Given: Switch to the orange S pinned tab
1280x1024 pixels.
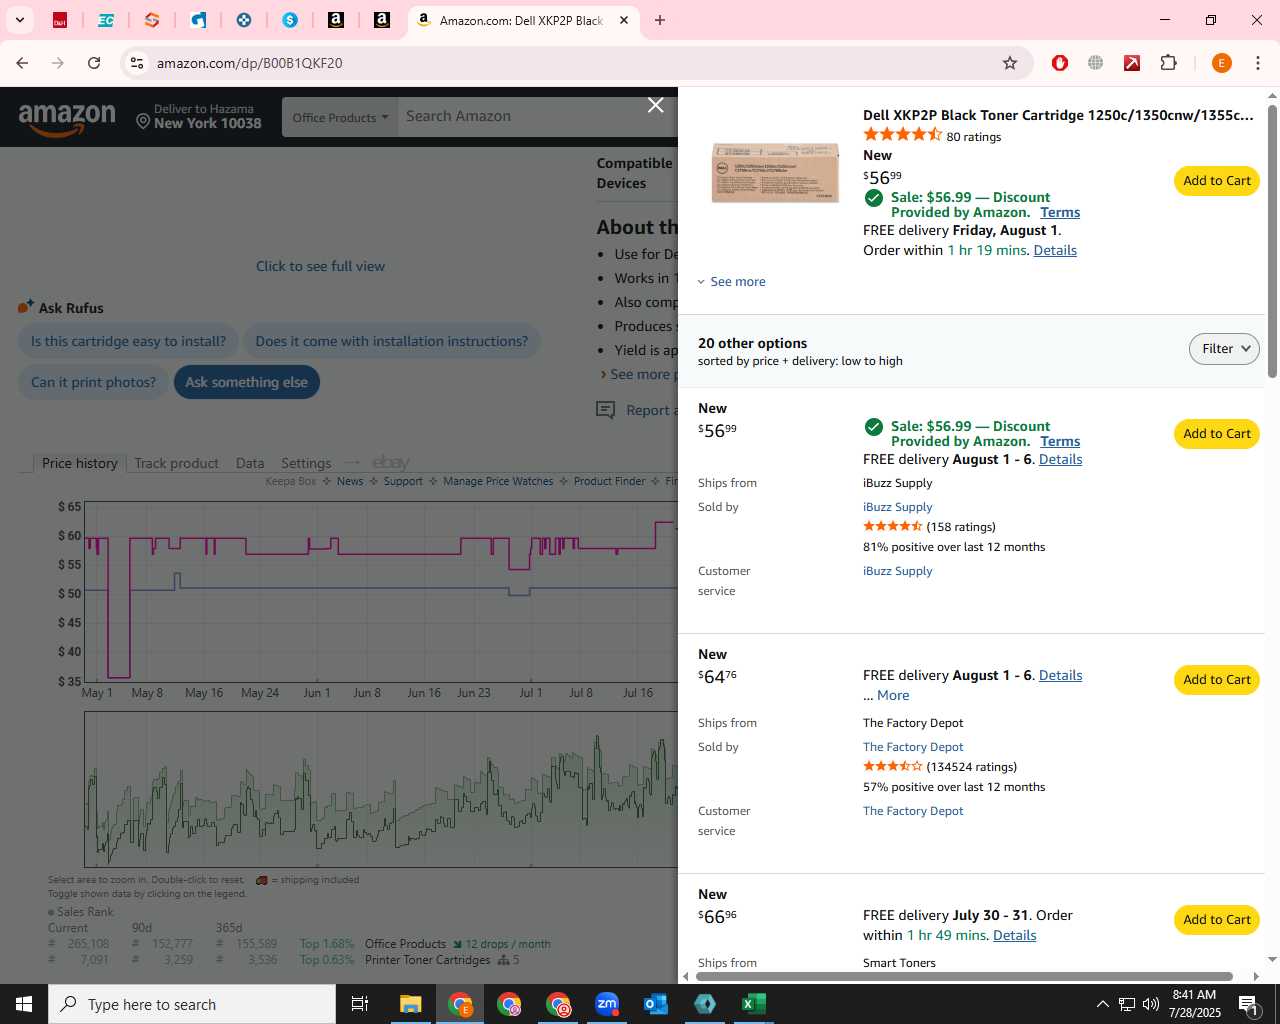Looking at the screenshot, I should tap(152, 20).
